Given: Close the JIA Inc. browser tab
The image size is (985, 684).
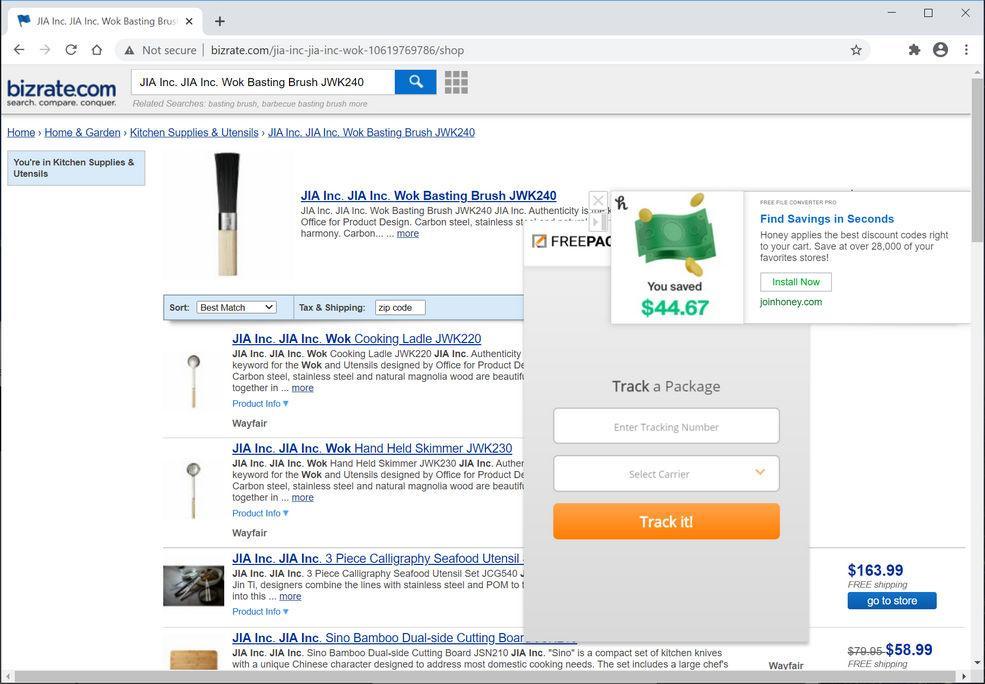Looking at the screenshot, I should coord(190,21).
